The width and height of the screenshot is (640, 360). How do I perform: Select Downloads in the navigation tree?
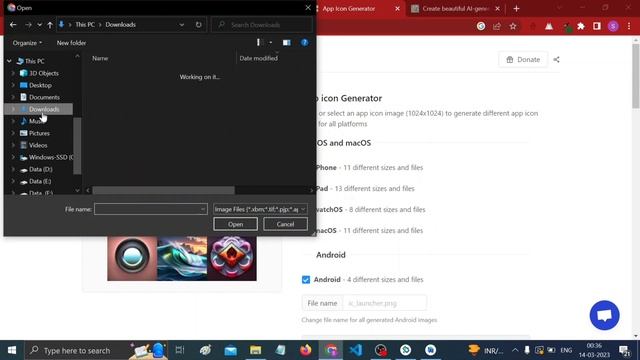pos(44,109)
